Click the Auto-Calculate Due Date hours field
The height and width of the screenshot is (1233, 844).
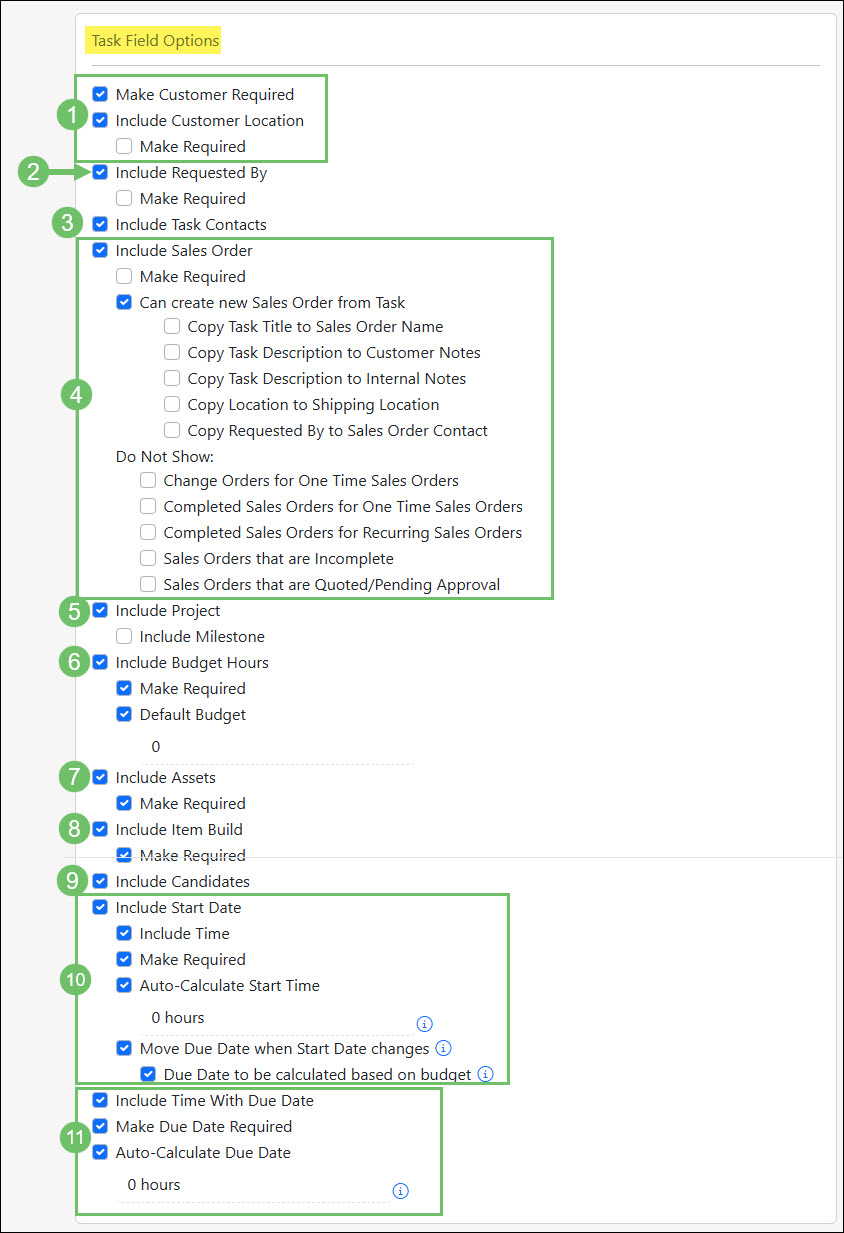(x=252, y=1185)
